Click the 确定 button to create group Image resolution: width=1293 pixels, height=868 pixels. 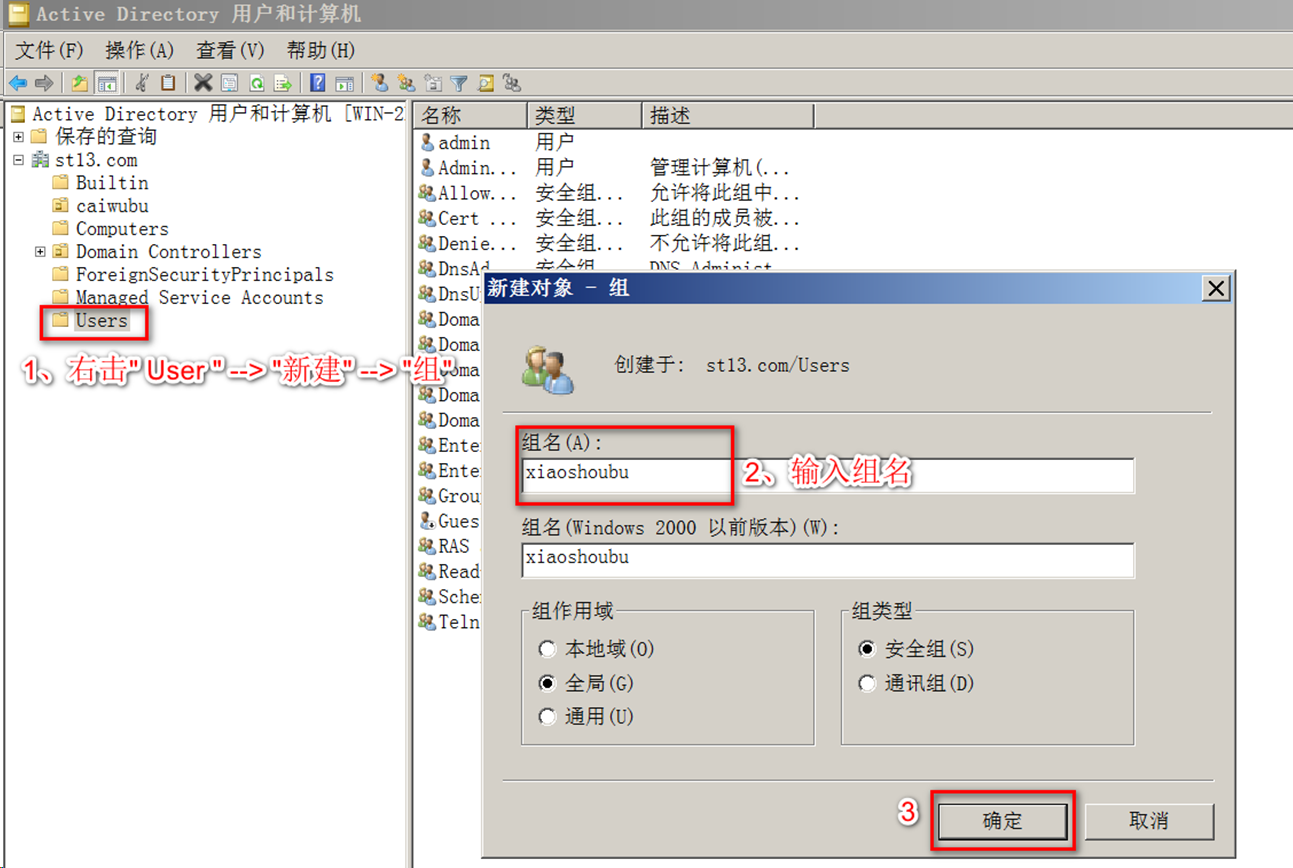click(1001, 820)
